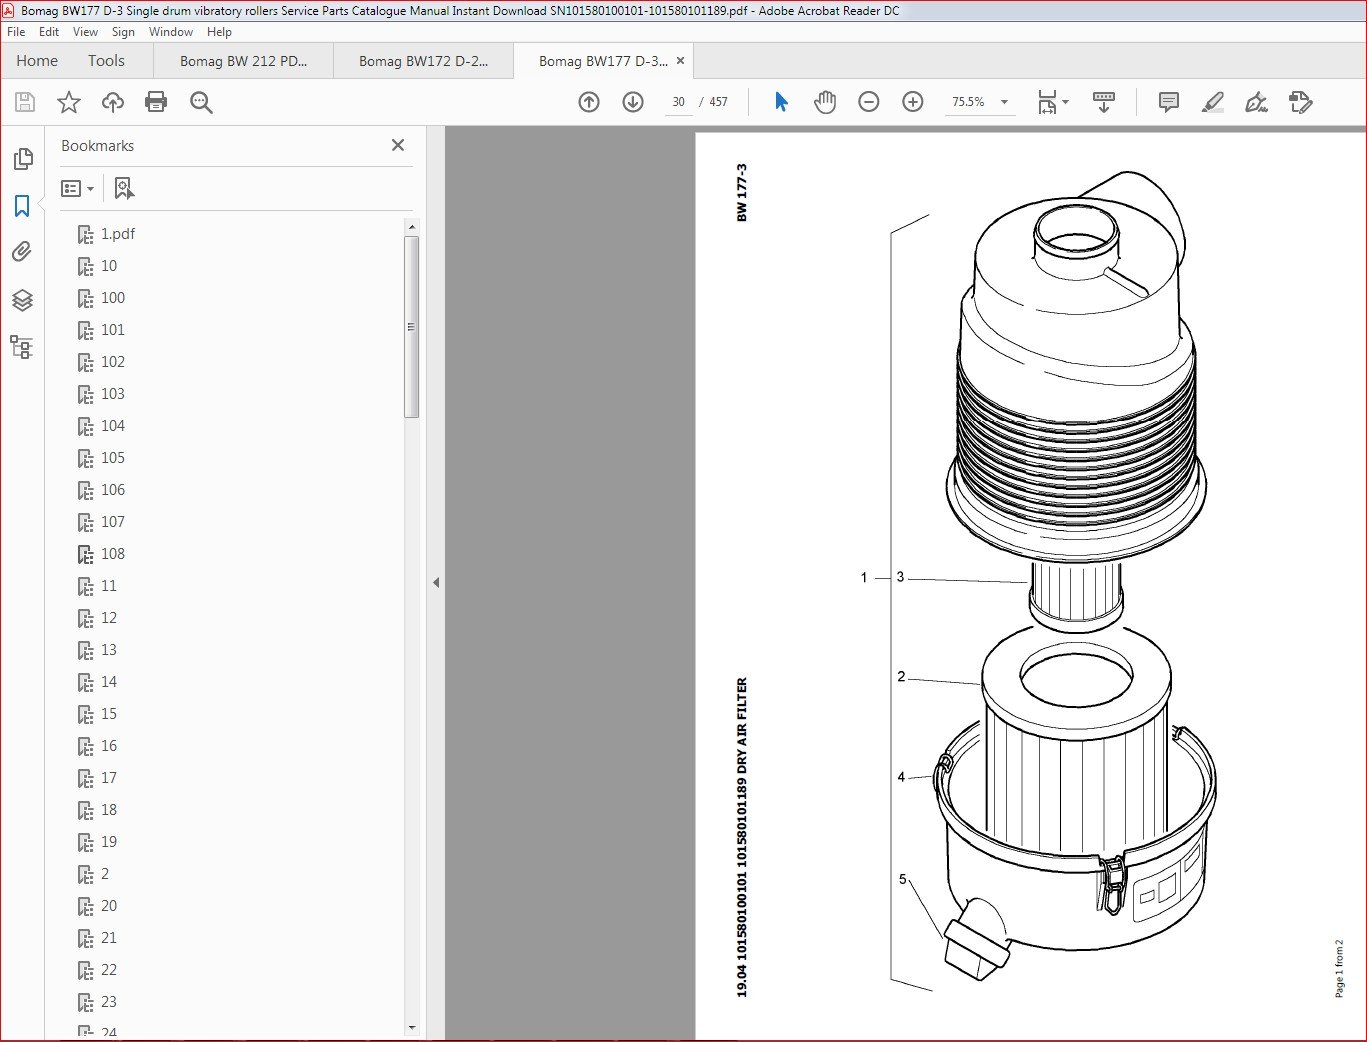Close the Bookmarks panel
Viewport: 1367px width, 1042px height.
coord(398,145)
